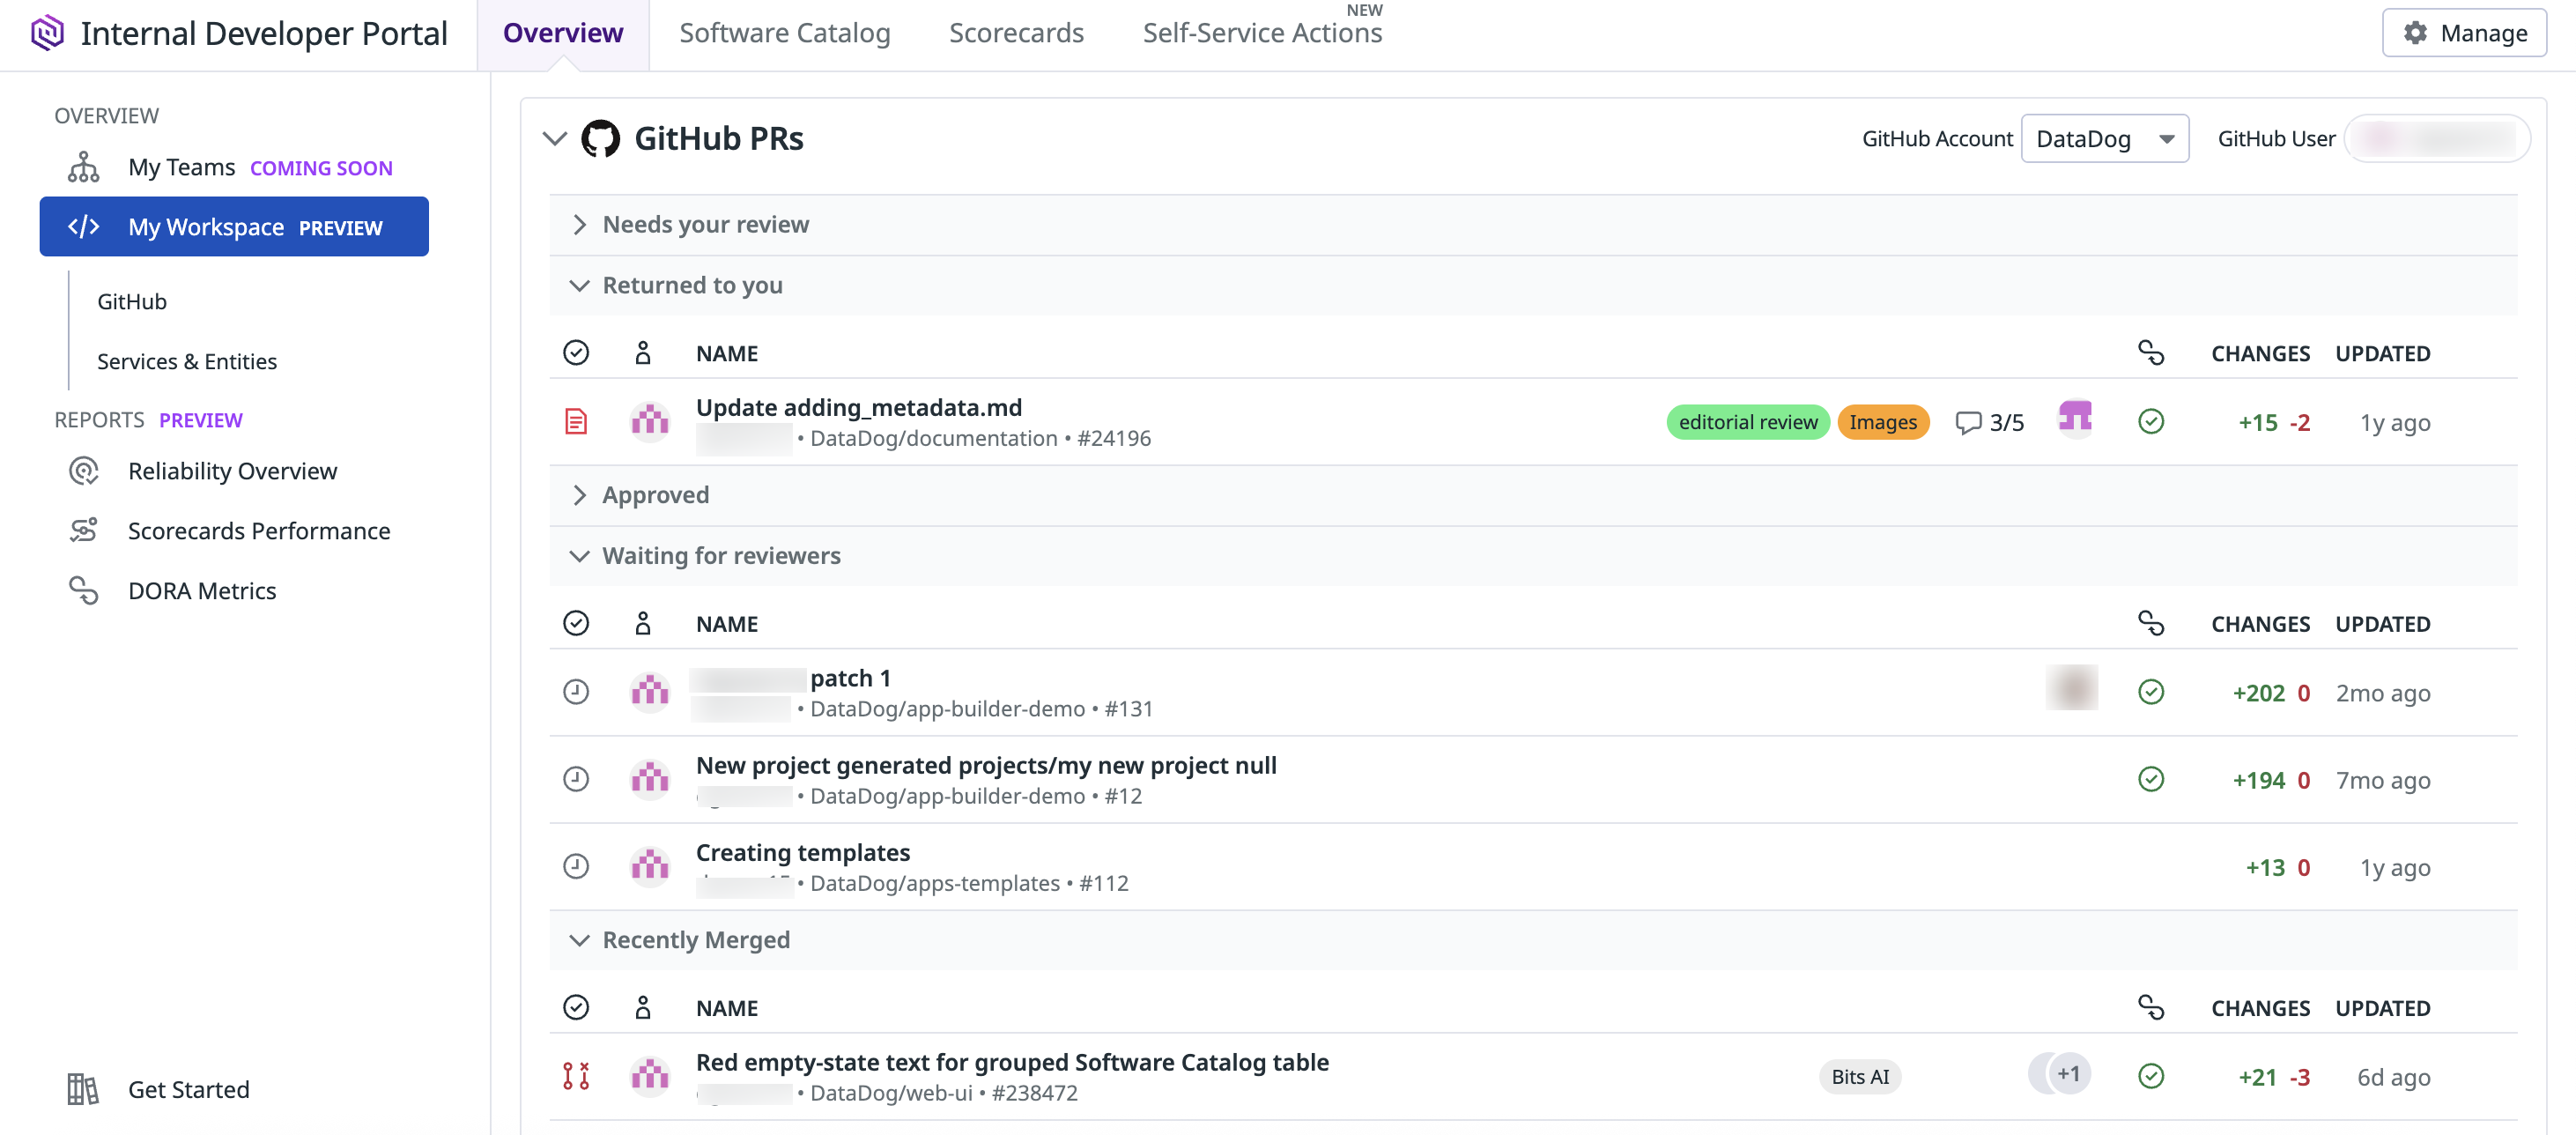This screenshot has height=1135, width=2576.
Task: Open the GitHub Account DataDog dropdown
Action: pos(2104,138)
